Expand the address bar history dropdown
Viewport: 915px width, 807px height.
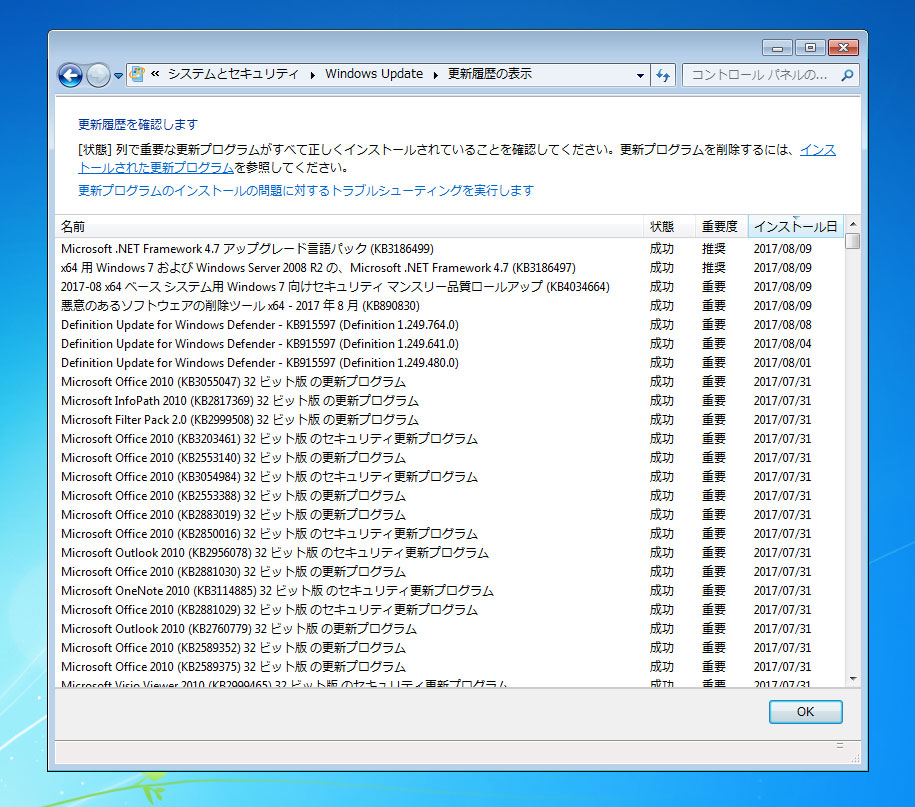pyautogui.click(x=641, y=75)
